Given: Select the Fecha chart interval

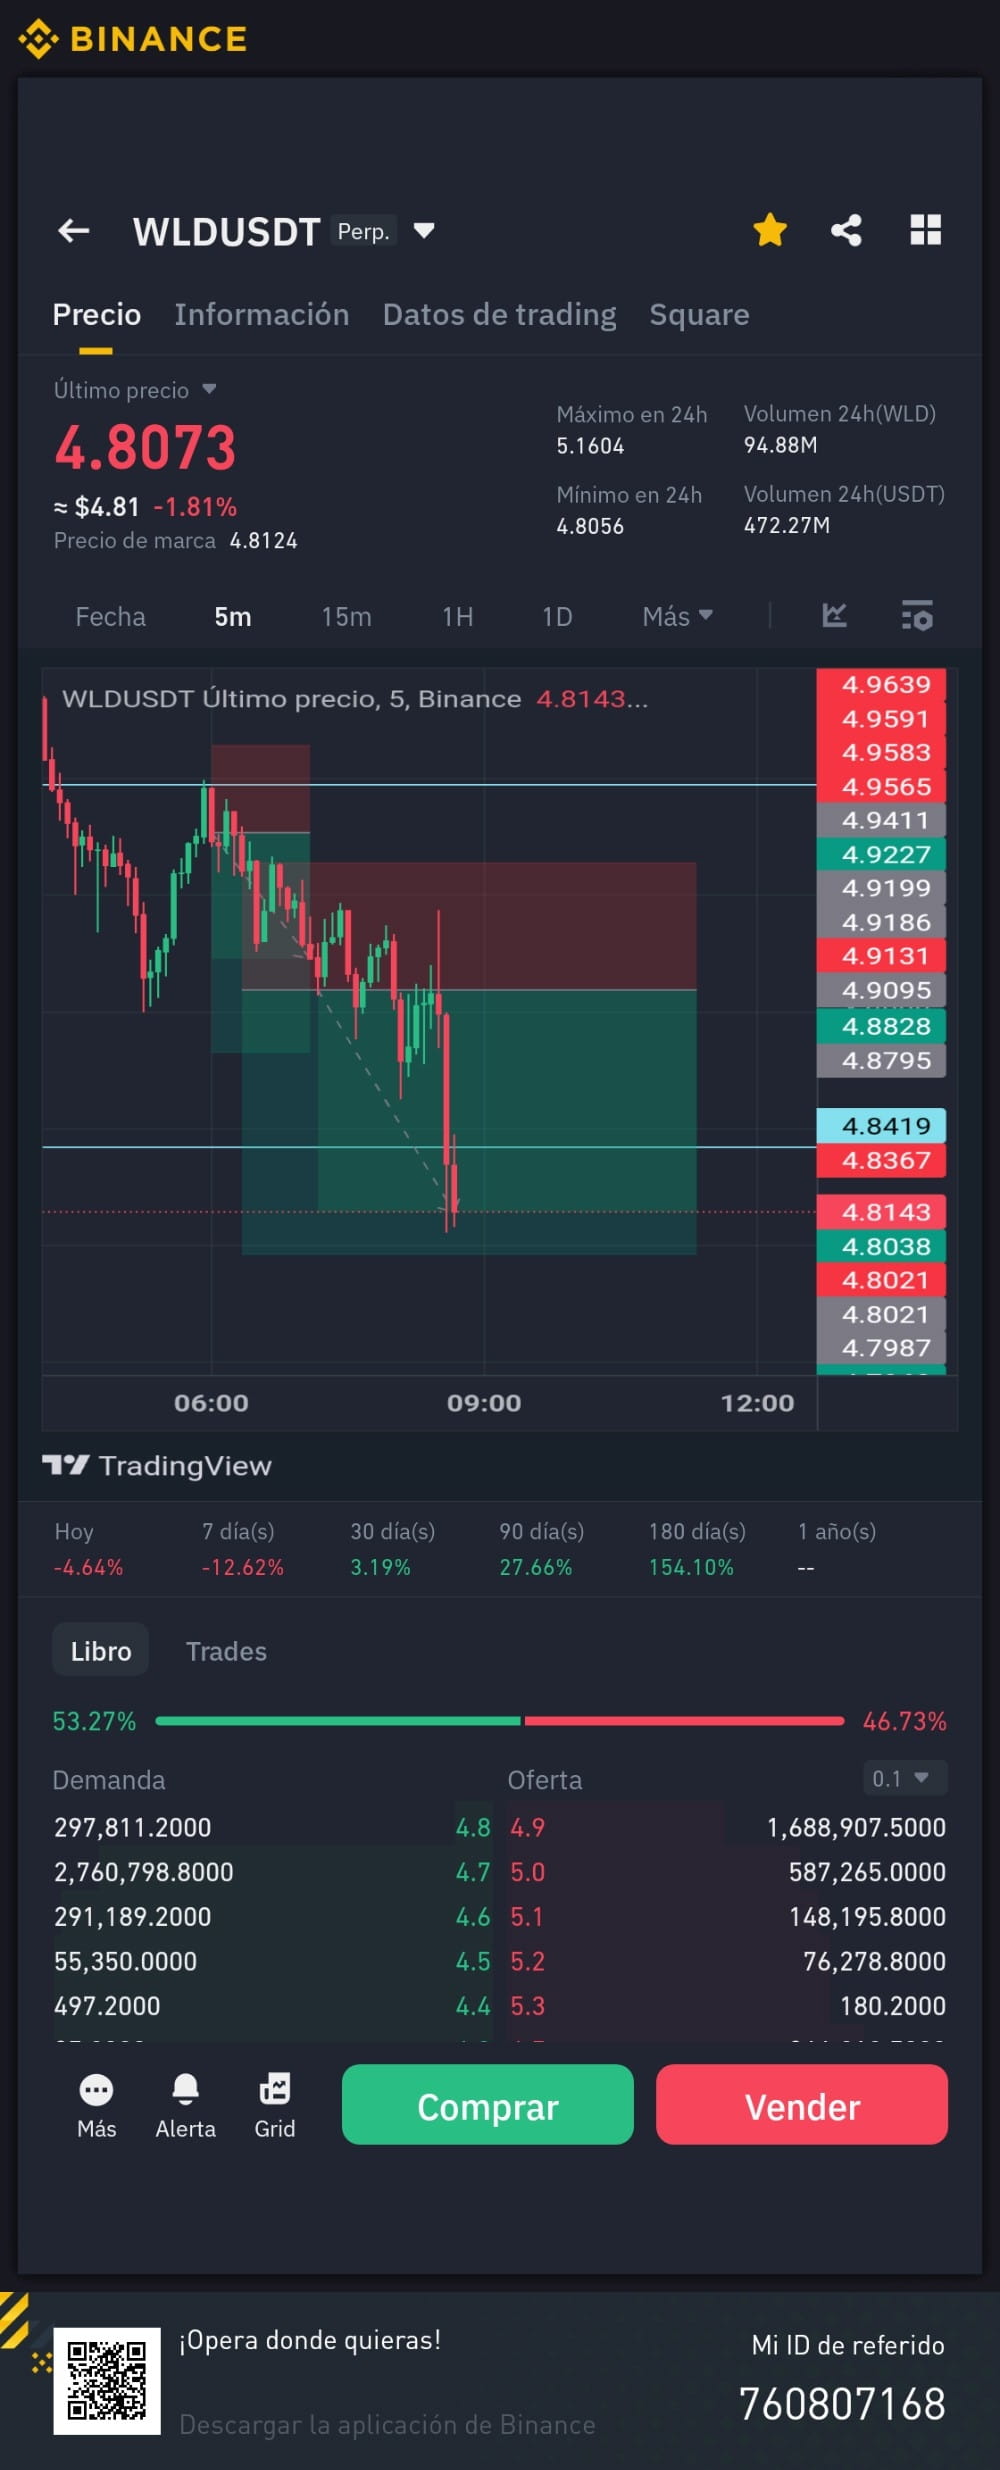Looking at the screenshot, I should [110, 616].
